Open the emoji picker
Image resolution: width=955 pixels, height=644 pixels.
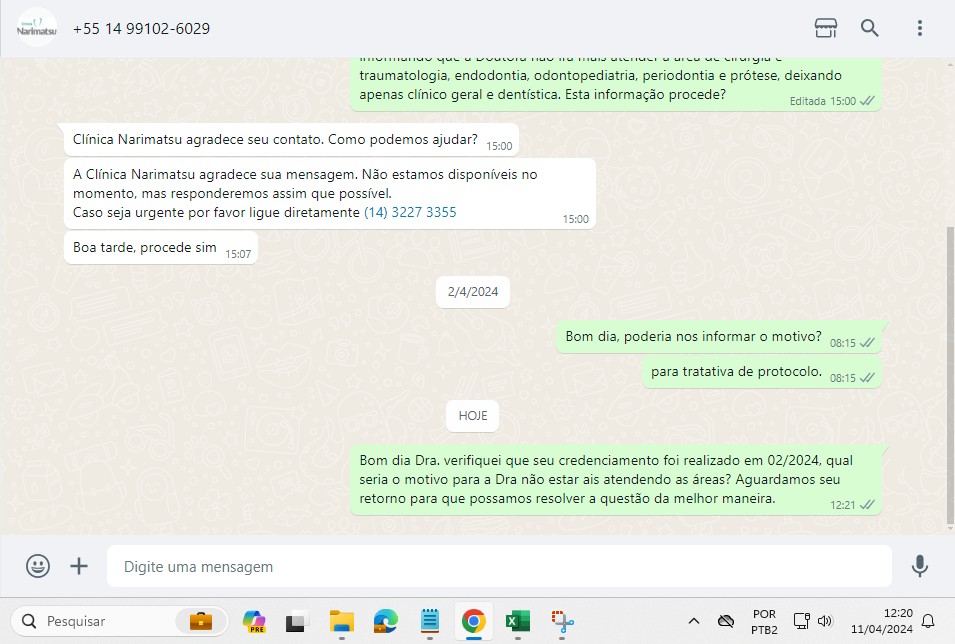[38, 566]
